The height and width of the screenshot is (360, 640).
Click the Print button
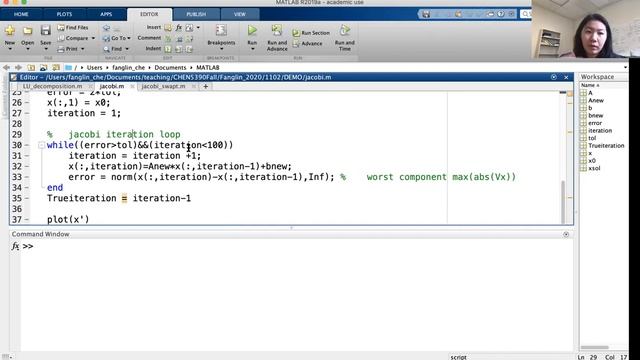pos(68,49)
